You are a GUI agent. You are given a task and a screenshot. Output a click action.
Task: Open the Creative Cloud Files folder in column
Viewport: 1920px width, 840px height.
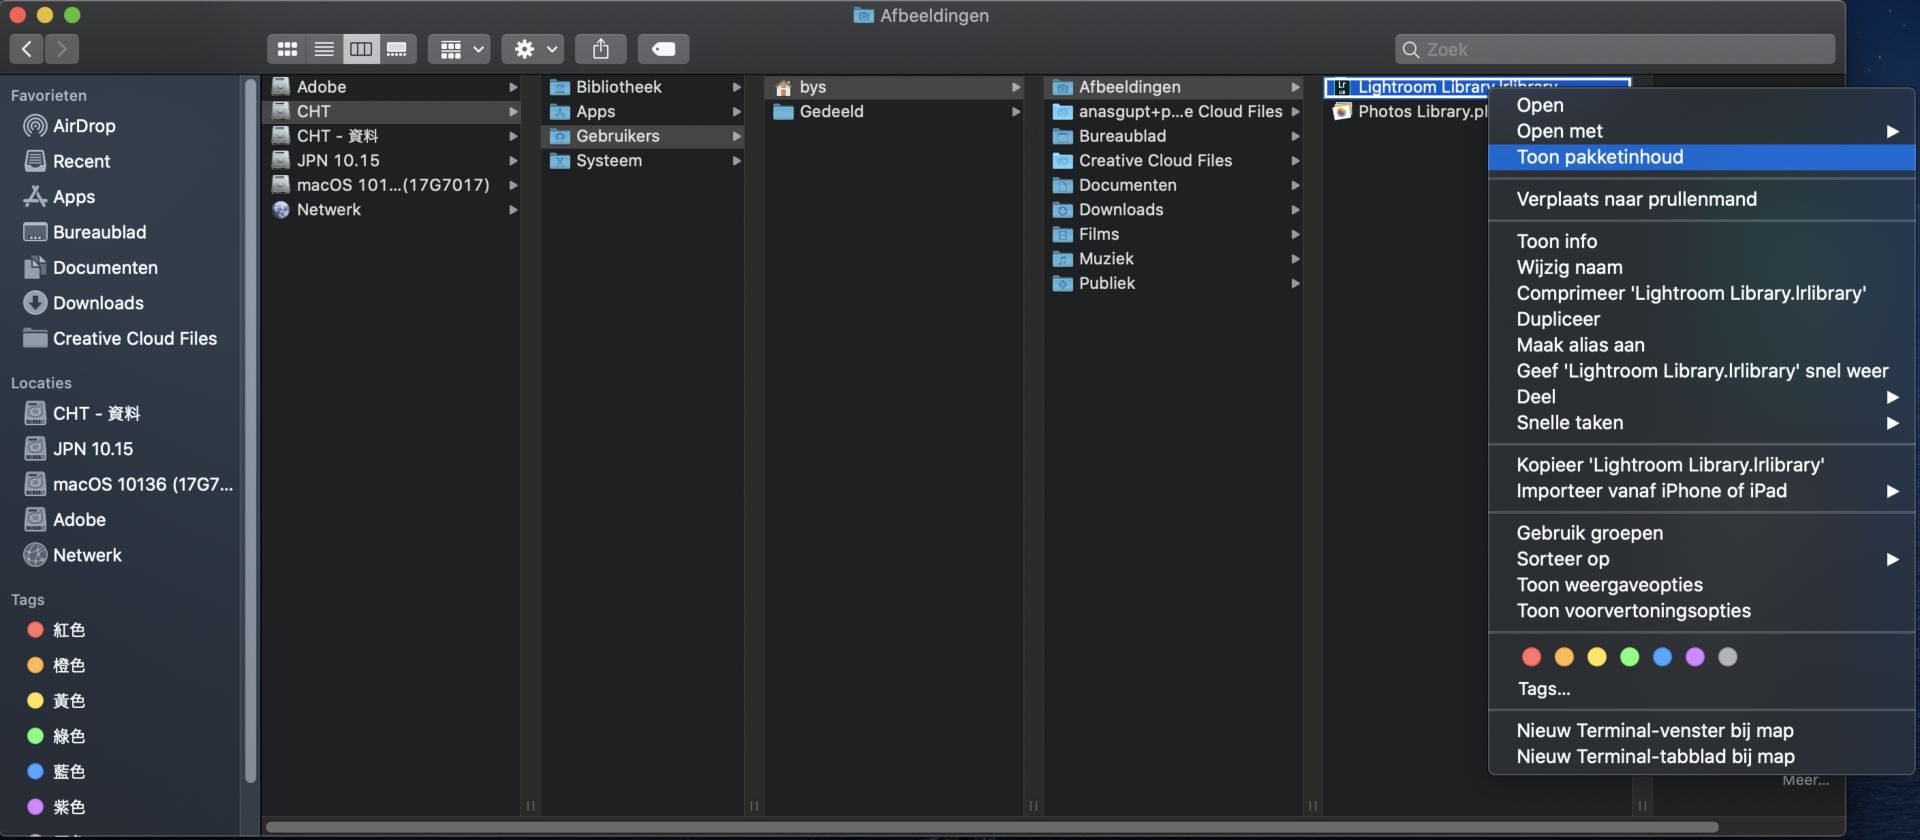(x=1175, y=160)
